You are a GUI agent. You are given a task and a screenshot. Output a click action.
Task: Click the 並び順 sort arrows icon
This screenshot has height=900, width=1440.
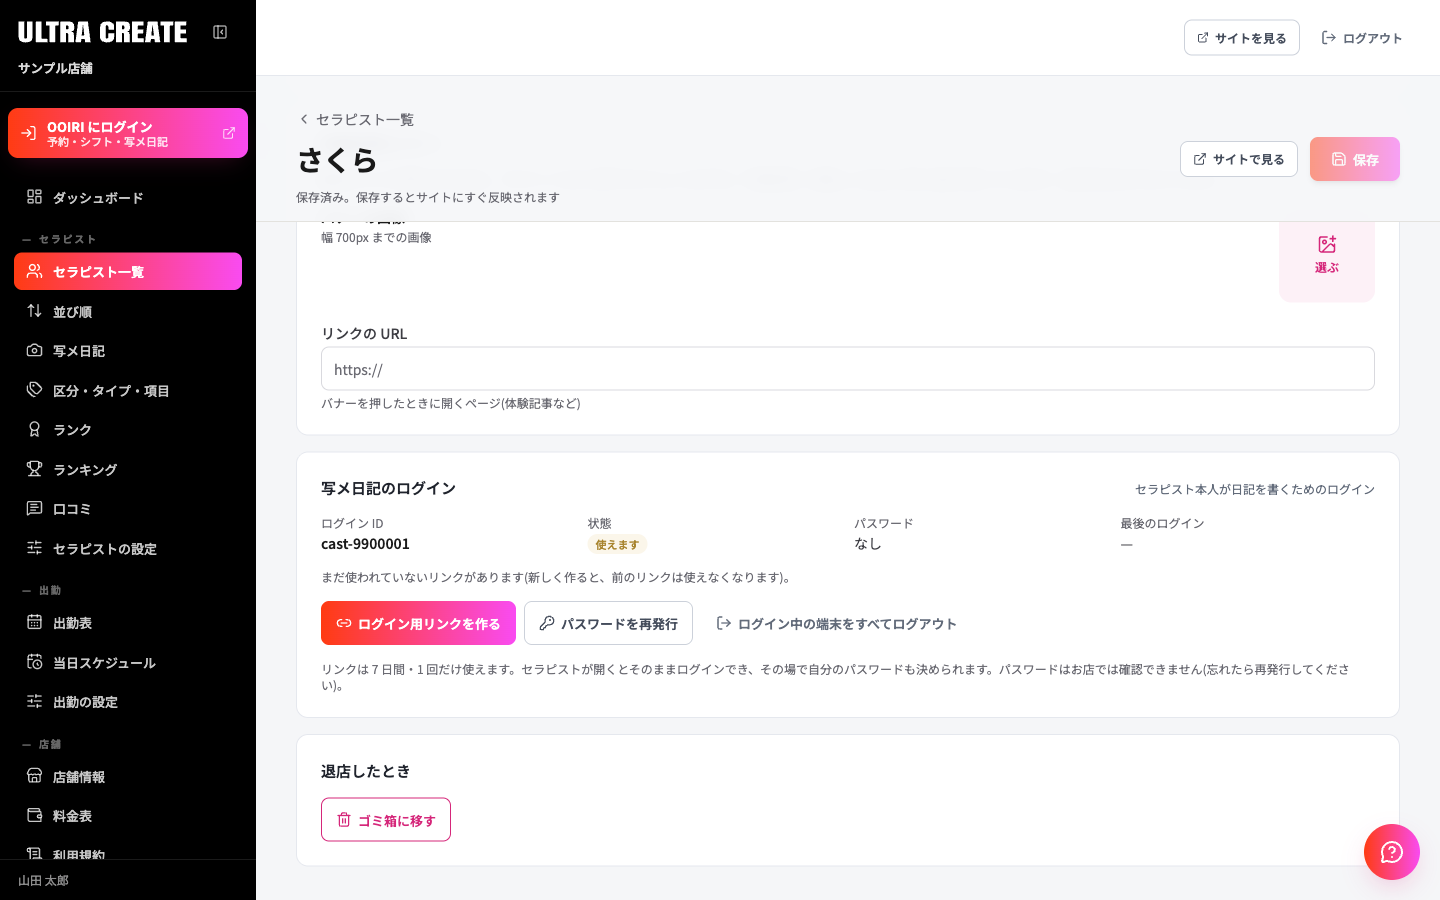click(x=34, y=311)
